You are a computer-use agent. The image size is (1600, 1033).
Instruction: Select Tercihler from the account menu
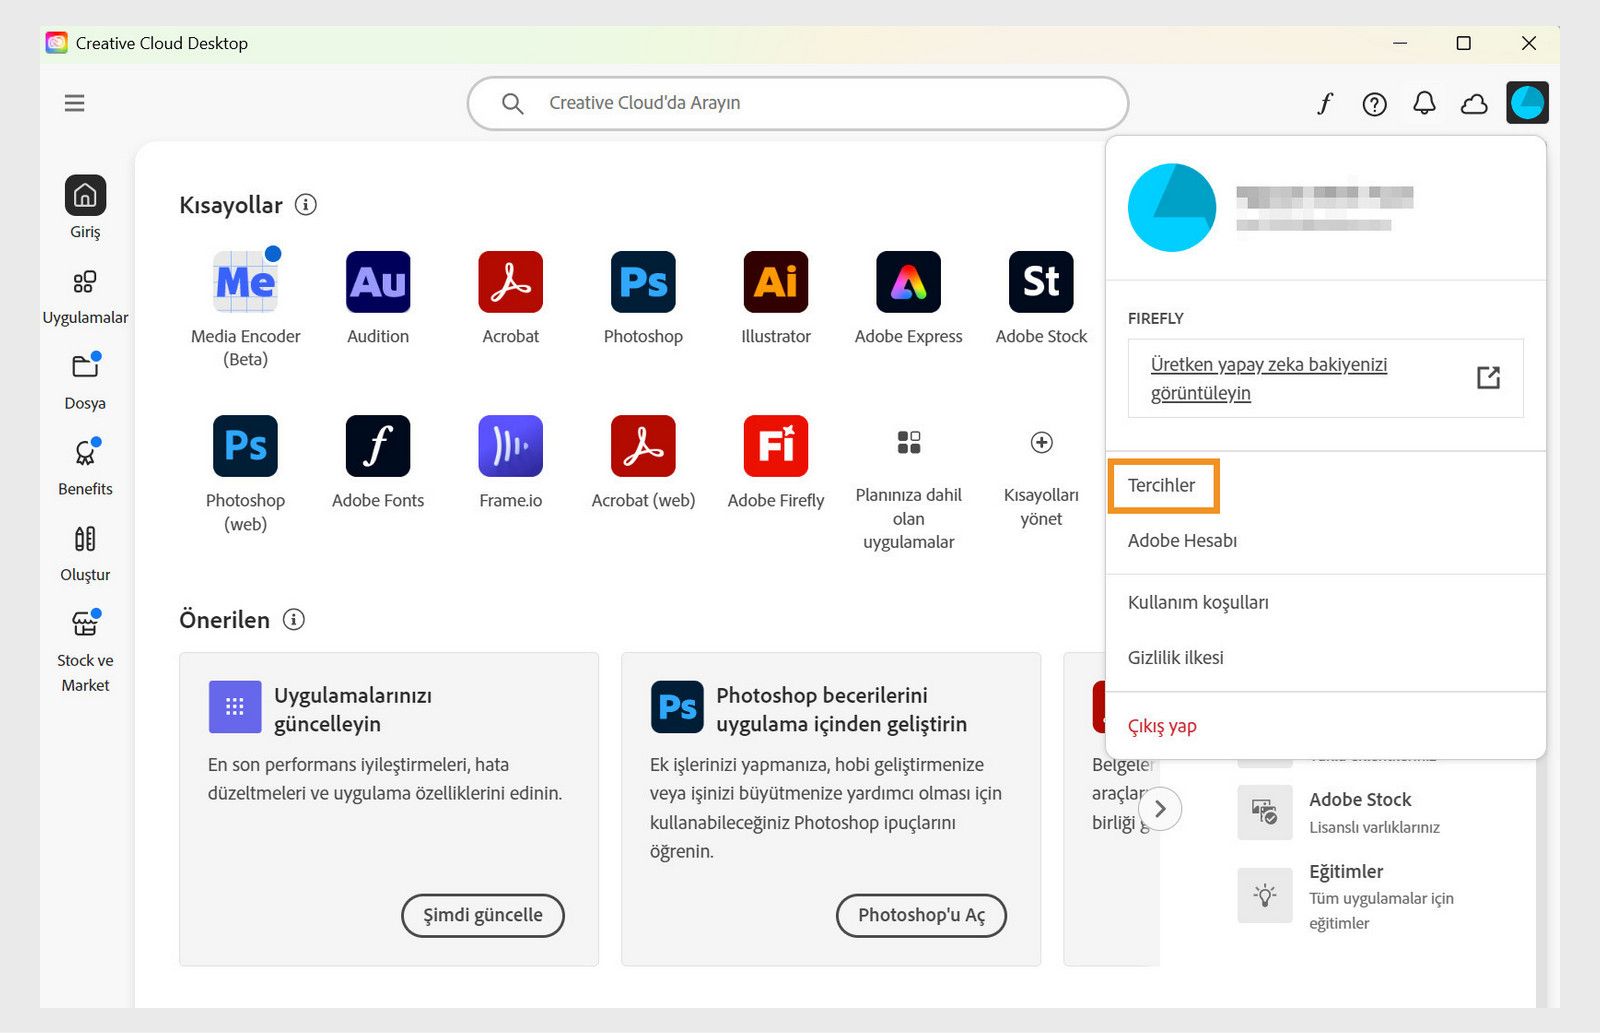[1162, 485]
